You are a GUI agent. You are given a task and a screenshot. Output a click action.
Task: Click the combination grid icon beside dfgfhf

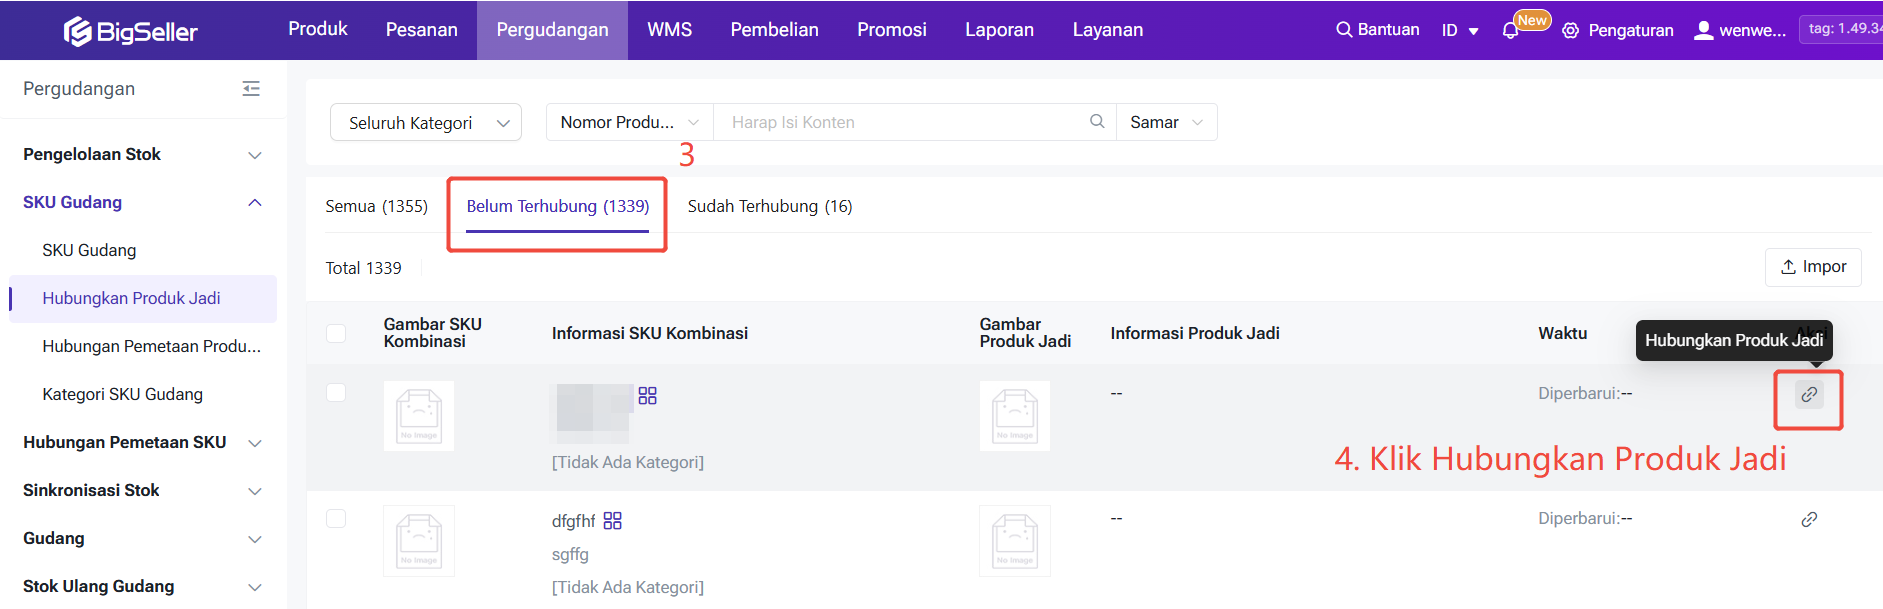tap(613, 521)
